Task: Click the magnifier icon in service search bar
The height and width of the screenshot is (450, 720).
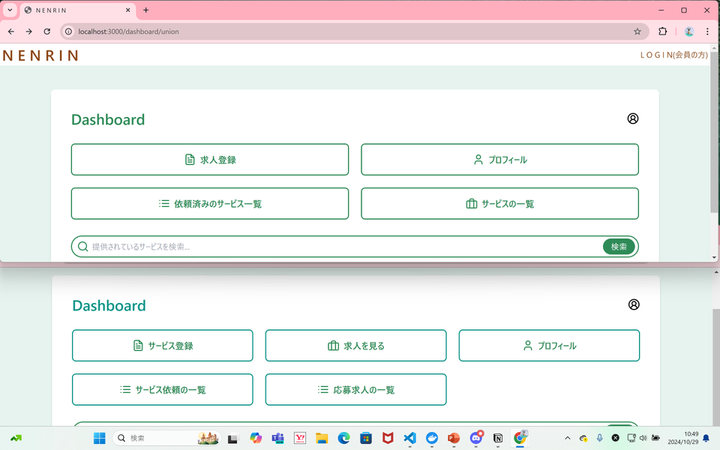Action: point(83,247)
